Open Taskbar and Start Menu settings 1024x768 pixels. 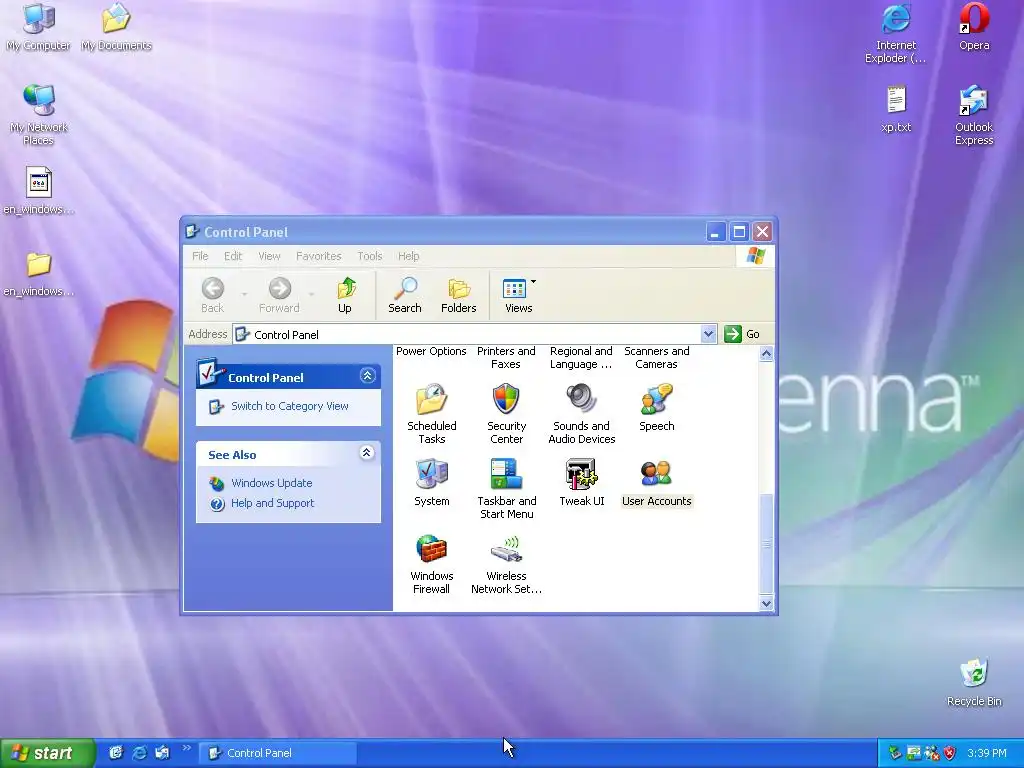(506, 488)
